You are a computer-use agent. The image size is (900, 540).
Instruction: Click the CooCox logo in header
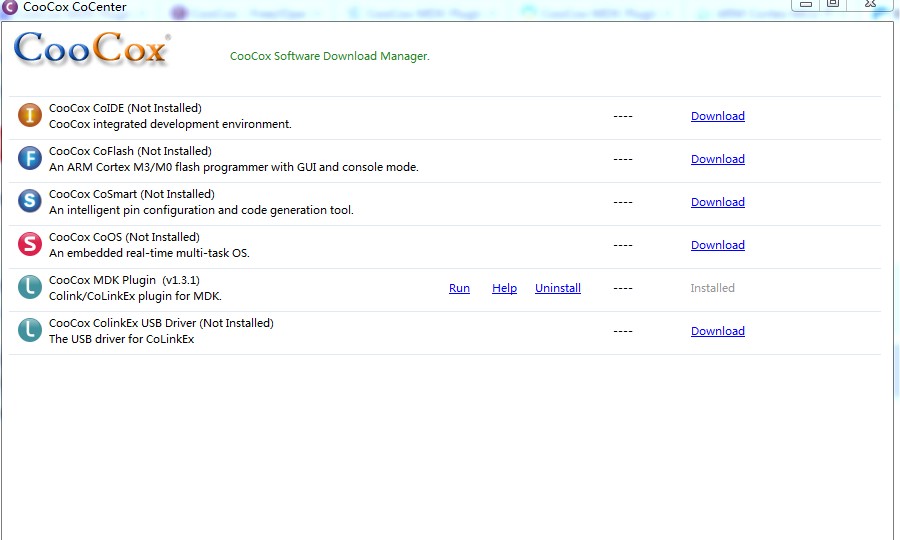pyautogui.click(x=92, y=48)
